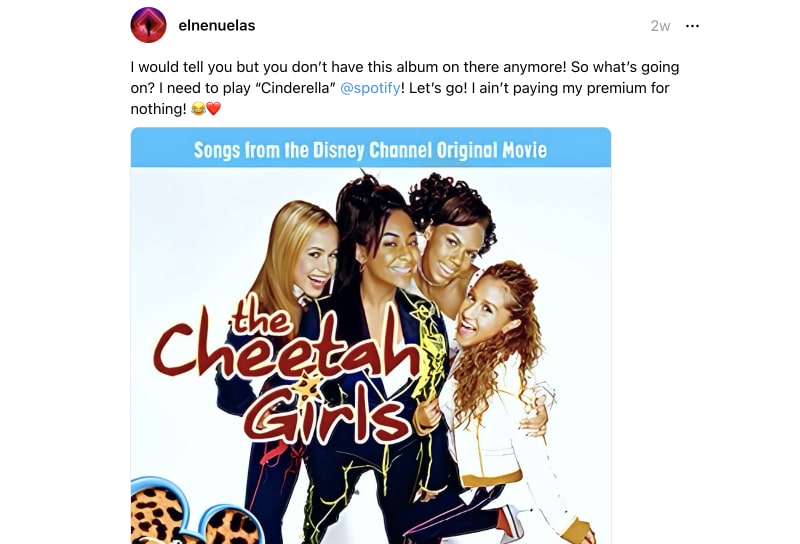The image size is (800, 544).
Task: Click the small word 'the' in the logo
Action: point(262,320)
